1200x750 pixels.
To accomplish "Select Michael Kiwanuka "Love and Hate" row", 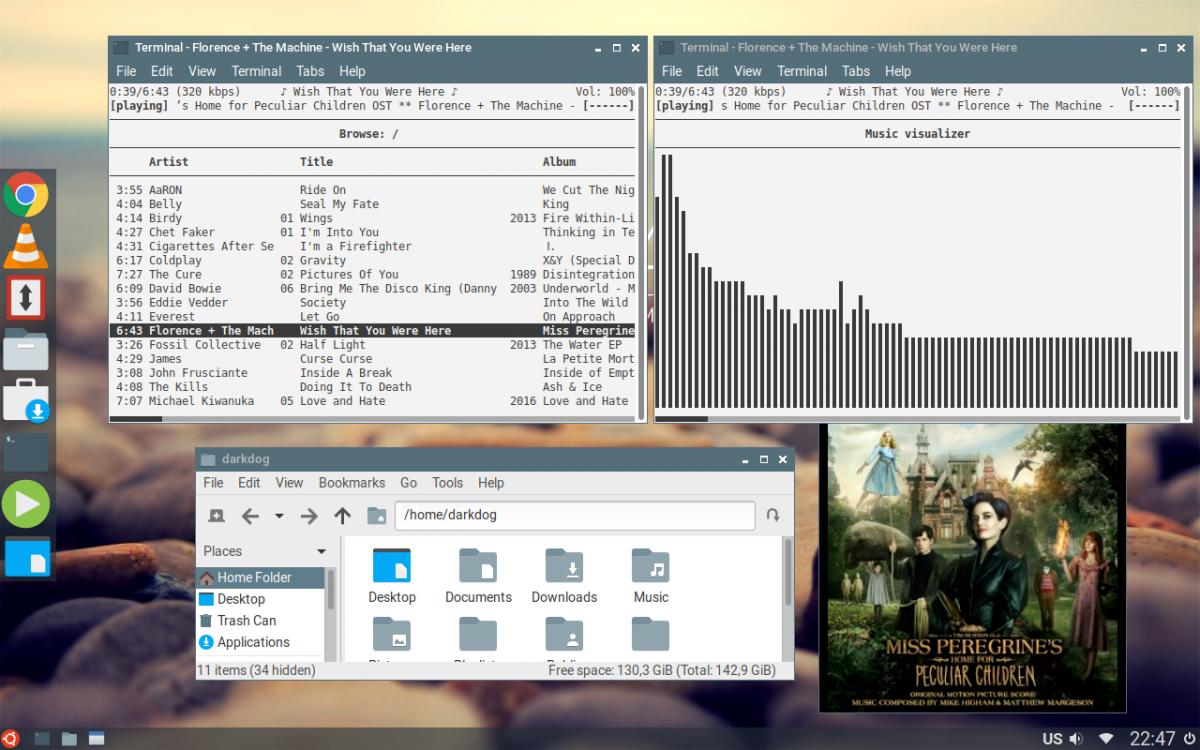I will tap(372, 400).
